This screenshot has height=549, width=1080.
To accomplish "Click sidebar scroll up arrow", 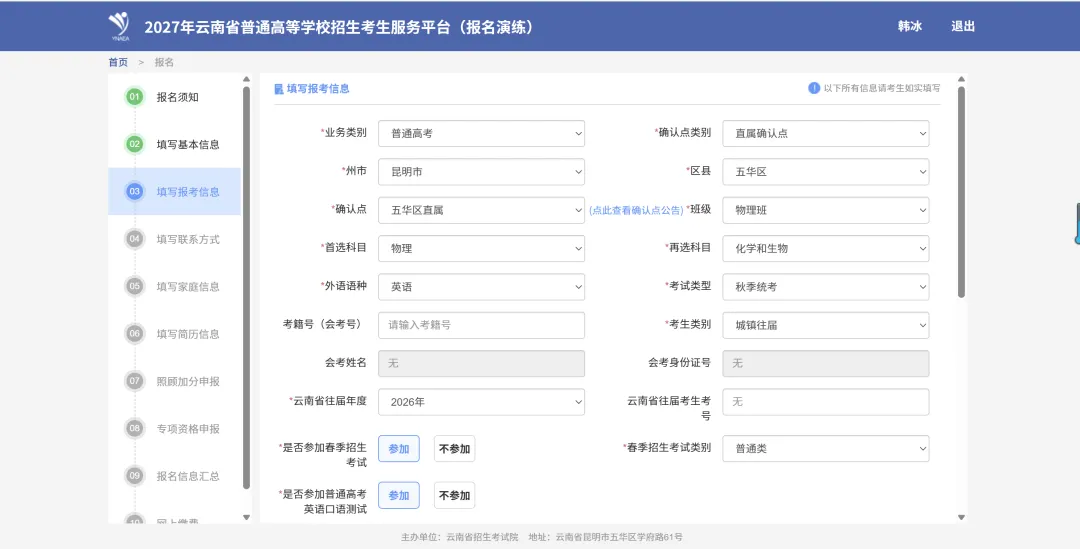I will click(247, 79).
